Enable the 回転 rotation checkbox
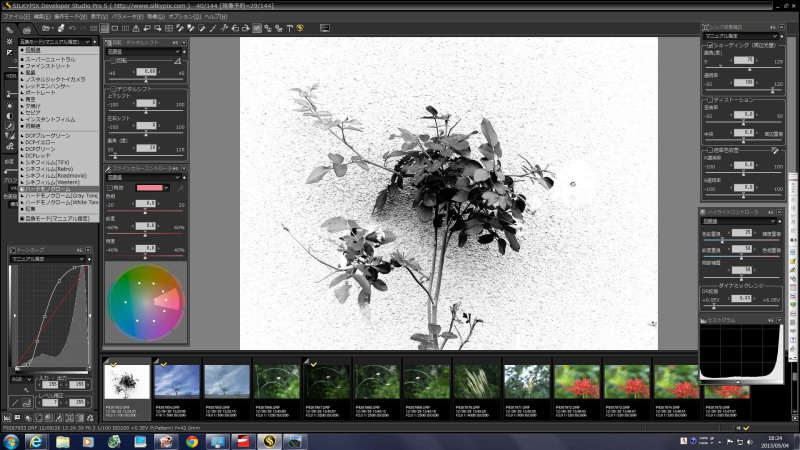The image size is (800, 450). point(113,61)
